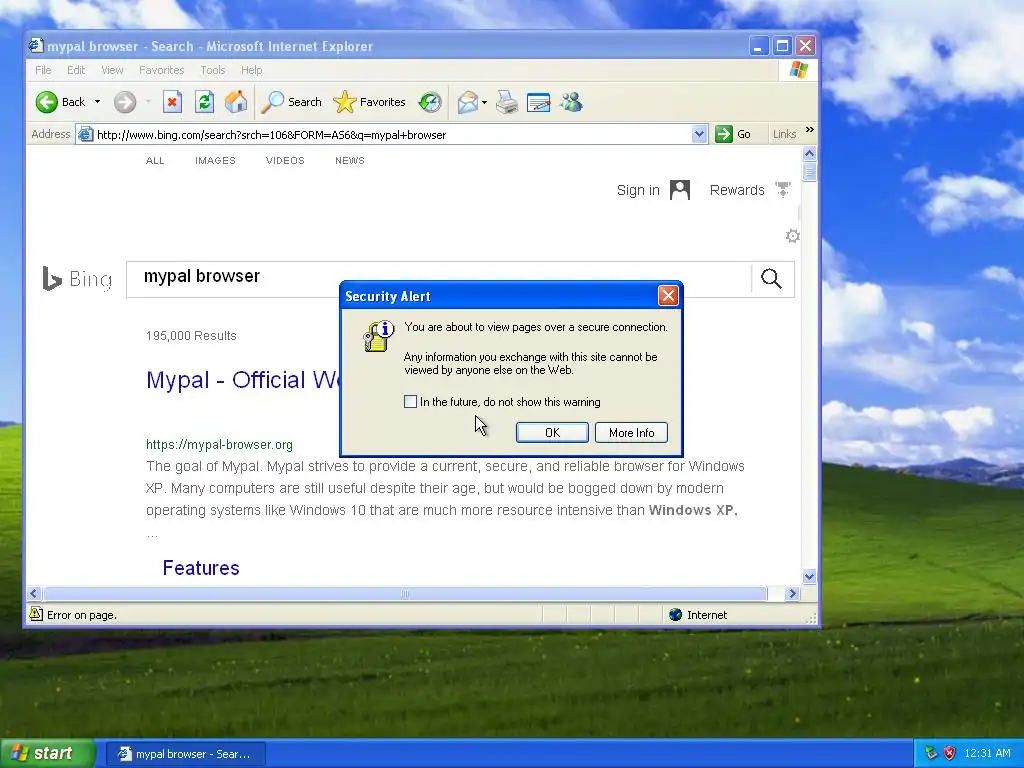Open the address bar URL dropdown

click(699, 135)
